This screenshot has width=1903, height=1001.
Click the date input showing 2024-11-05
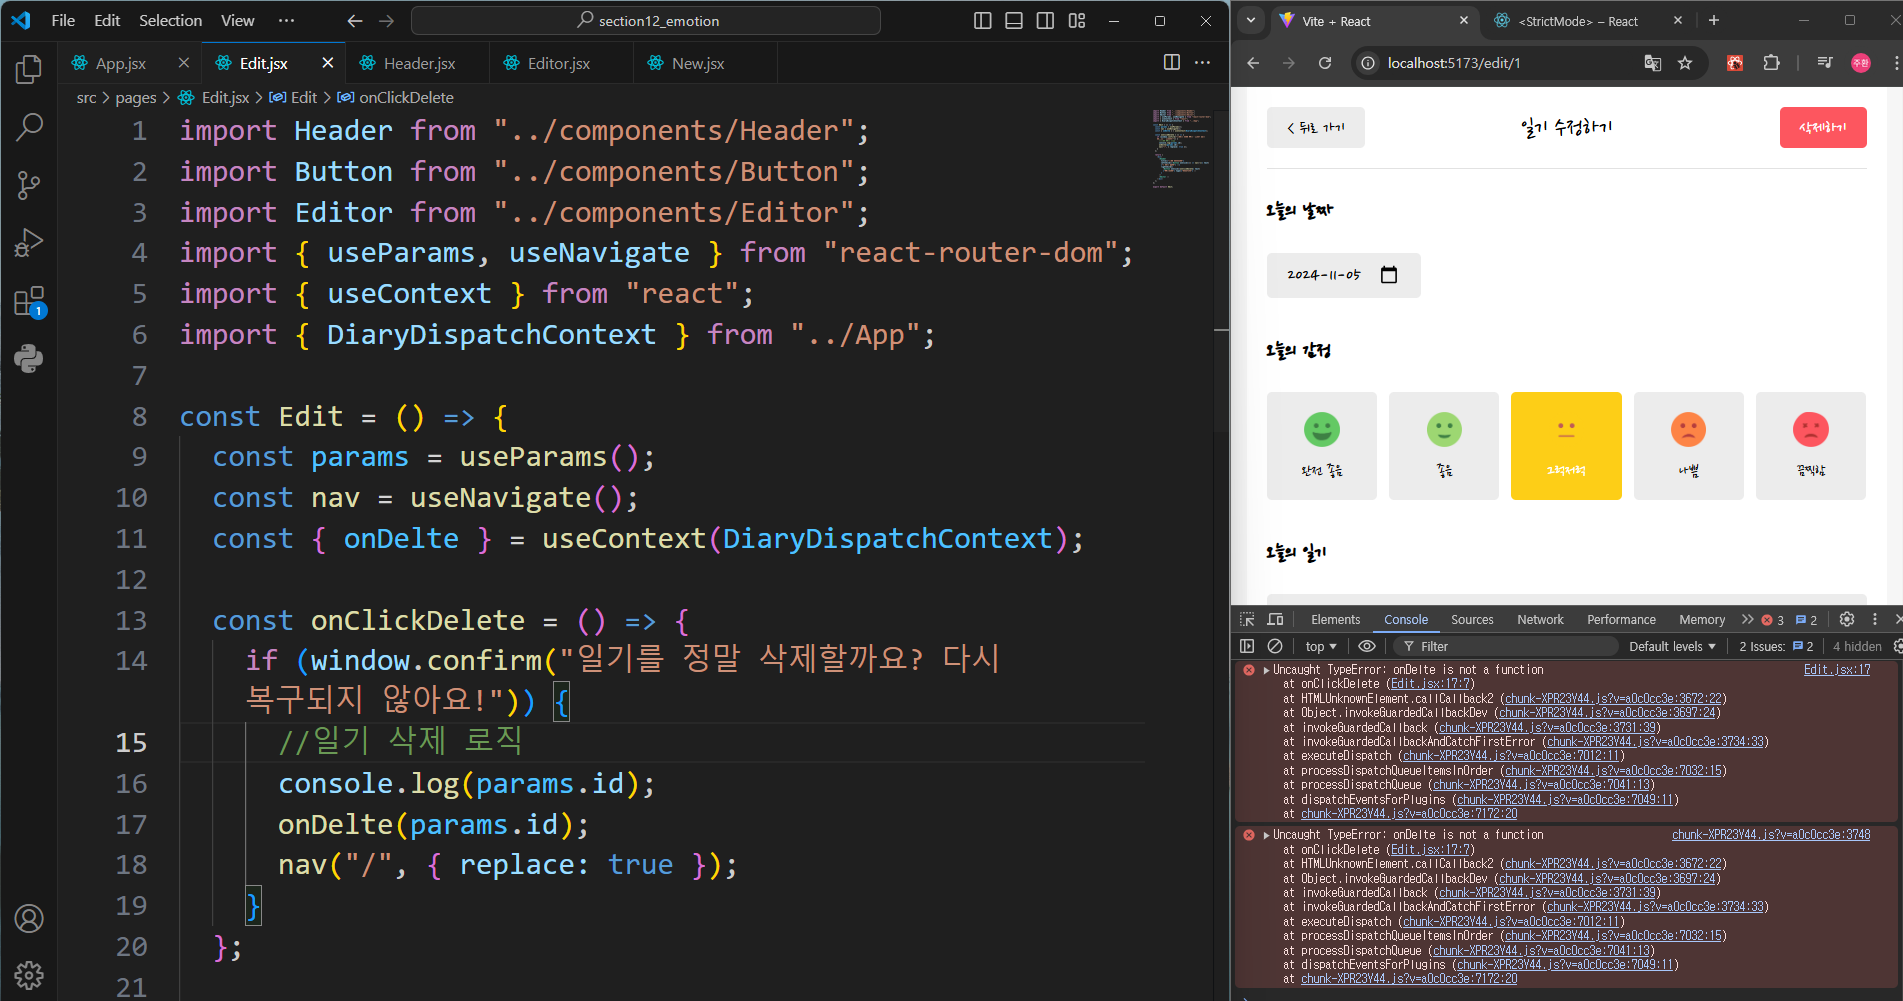[x=1343, y=275]
